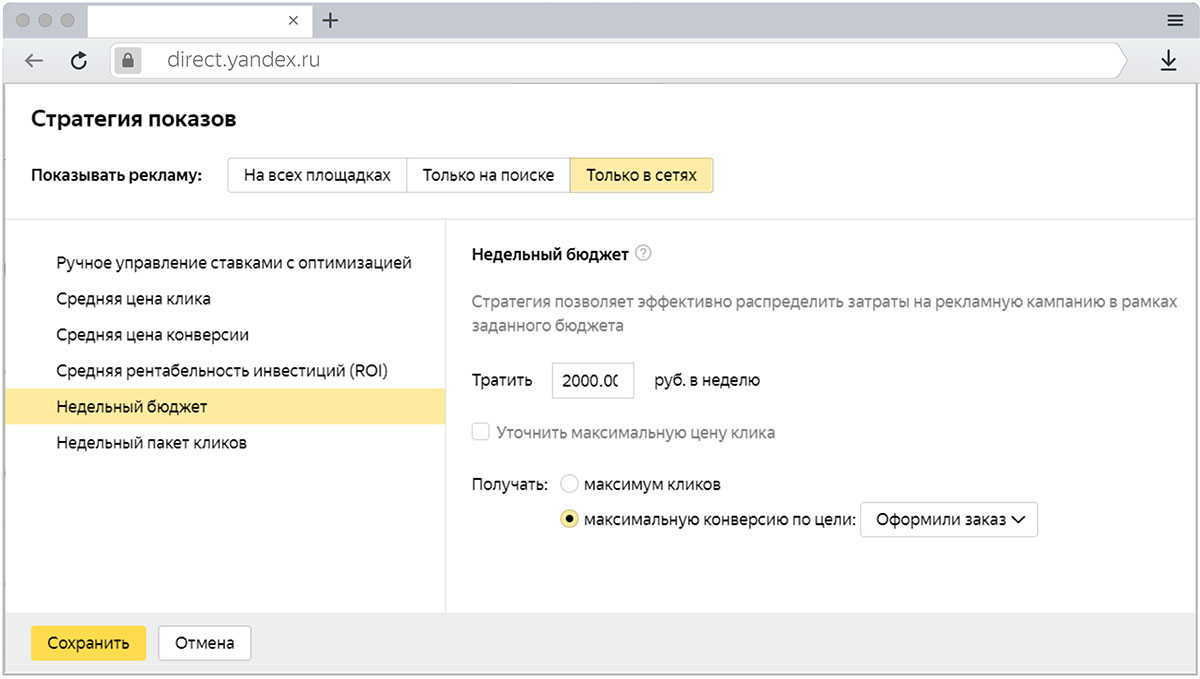Select Средняя цена клика strategy

(x=133, y=299)
